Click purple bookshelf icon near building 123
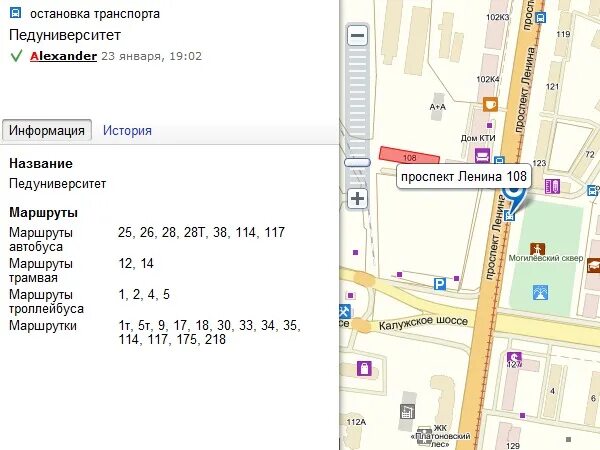Viewport: 600px width, 450px height. click(x=552, y=186)
